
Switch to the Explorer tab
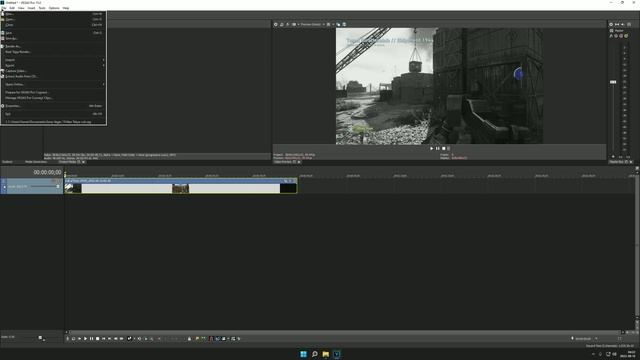7,162
